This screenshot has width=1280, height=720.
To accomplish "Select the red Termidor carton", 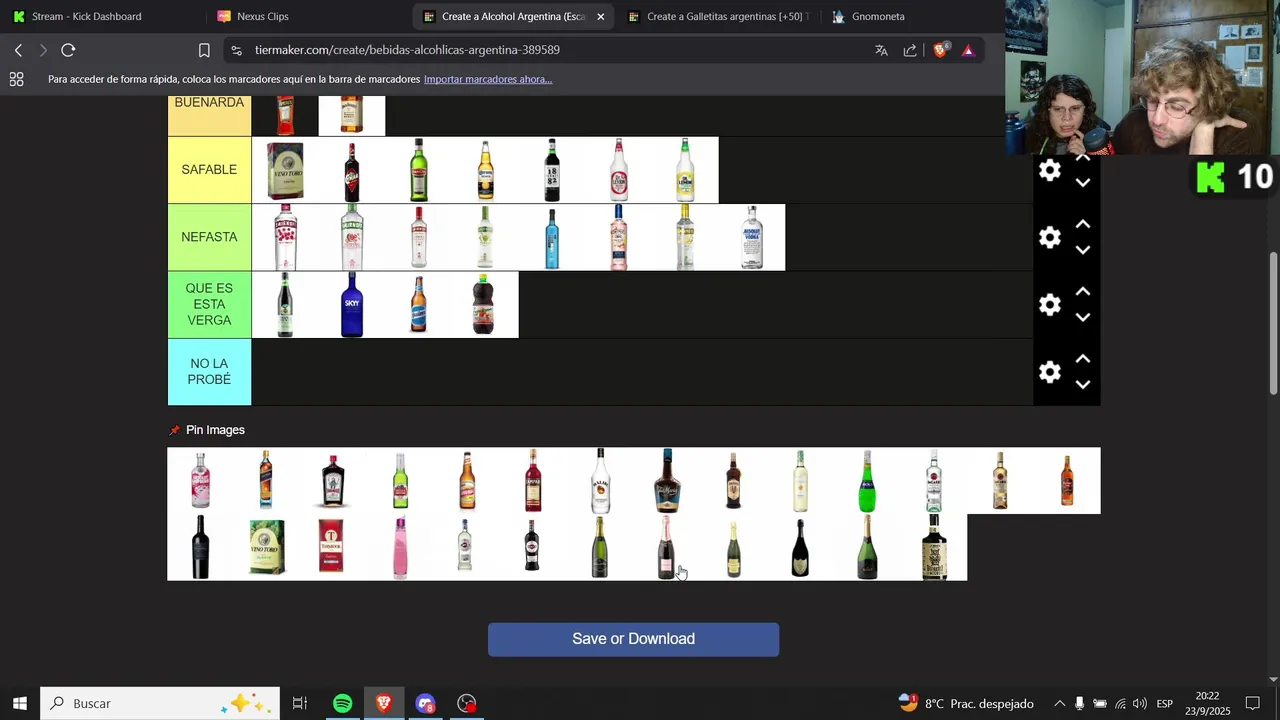I will [331, 547].
